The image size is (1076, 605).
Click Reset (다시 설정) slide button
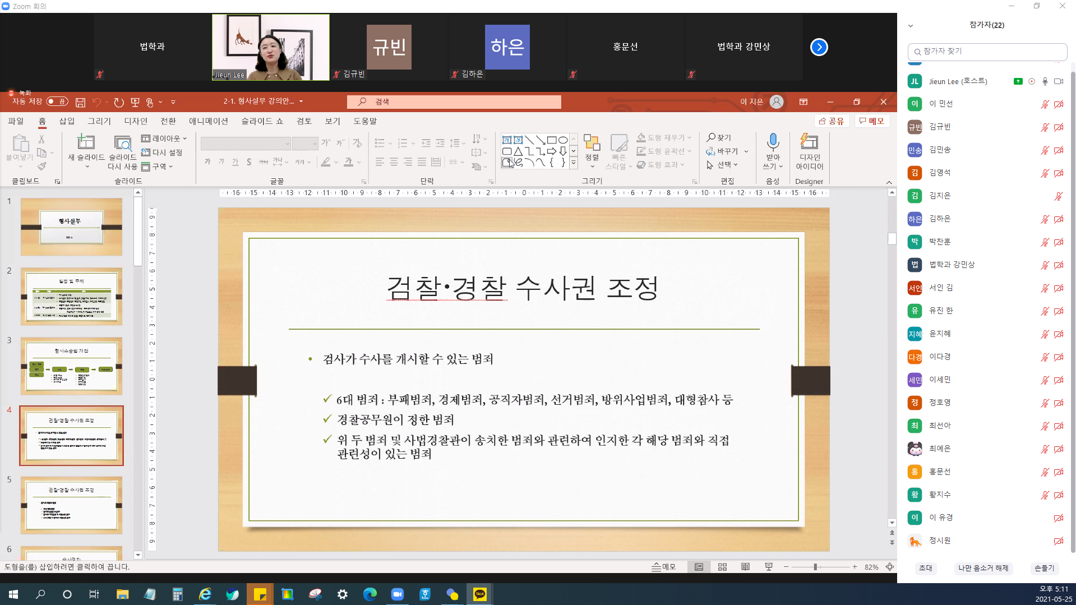[x=162, y=152]
